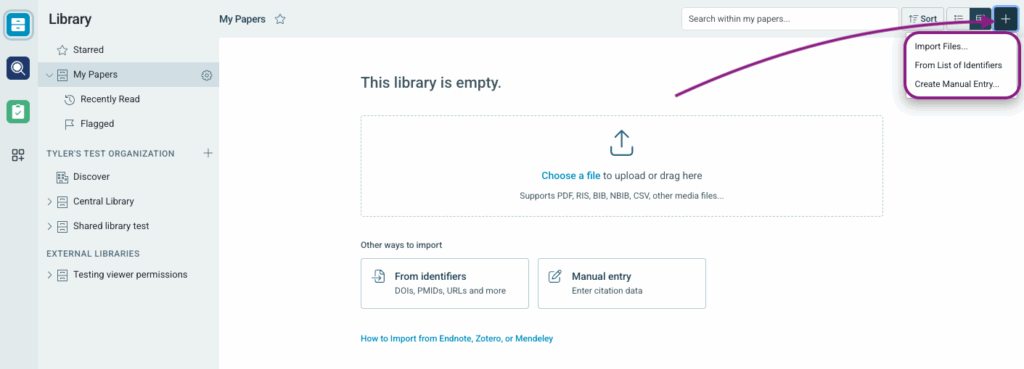Select Import Files... from menu
Viewport: 1024px width, 369px height.
point(941,46)
